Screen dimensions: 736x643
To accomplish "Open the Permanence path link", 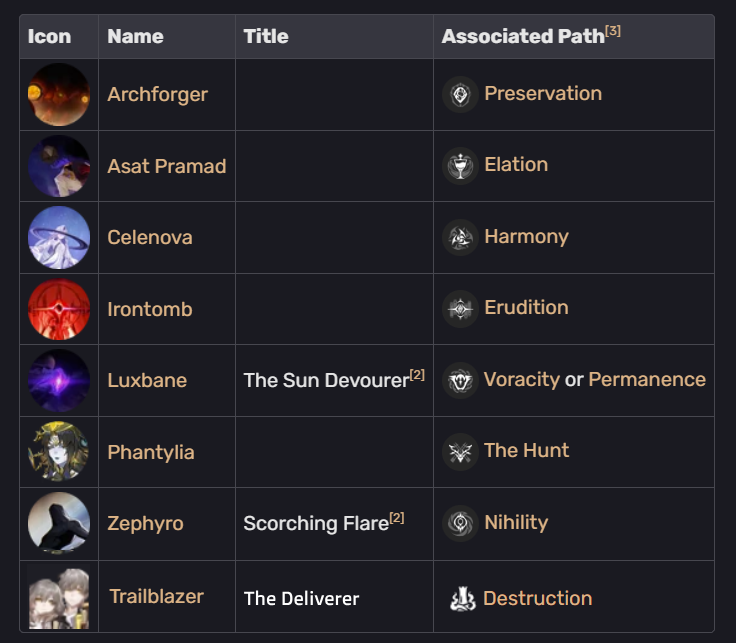I will tap(647, 379).
